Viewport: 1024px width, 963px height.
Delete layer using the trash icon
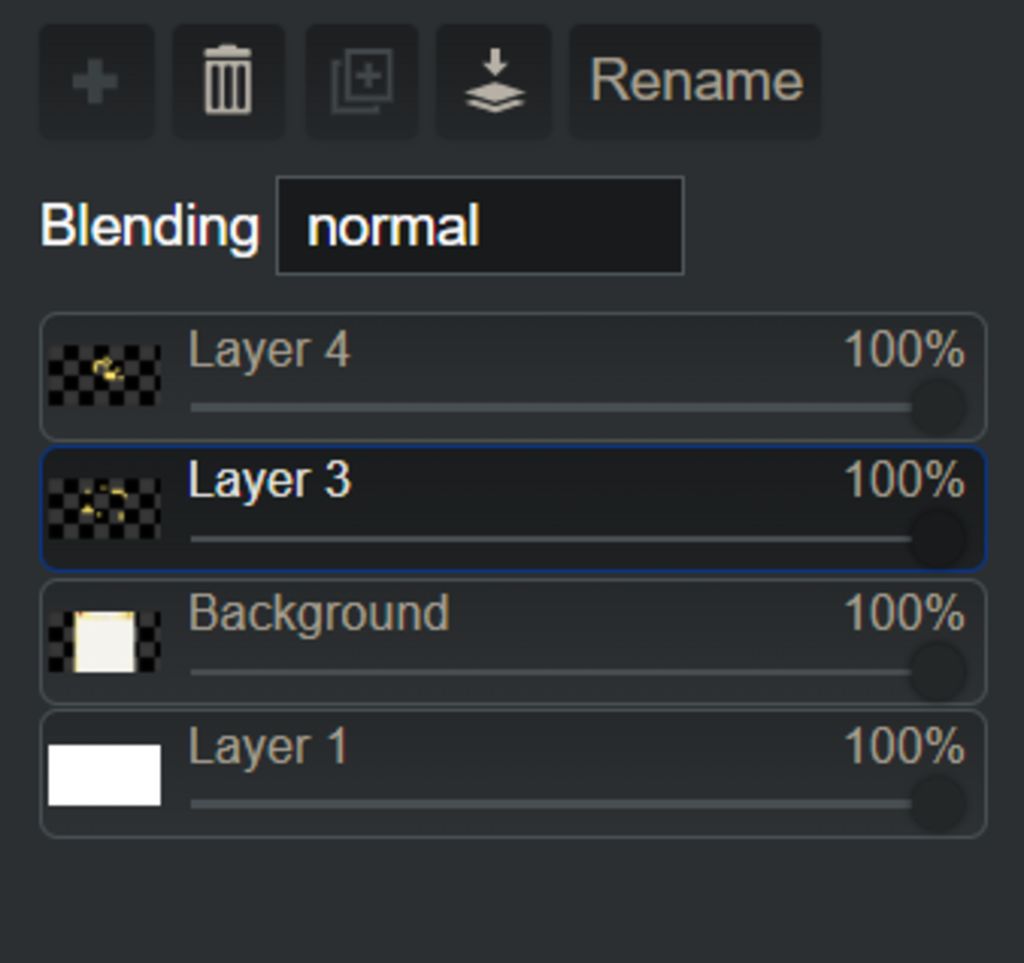click(228, 82)
